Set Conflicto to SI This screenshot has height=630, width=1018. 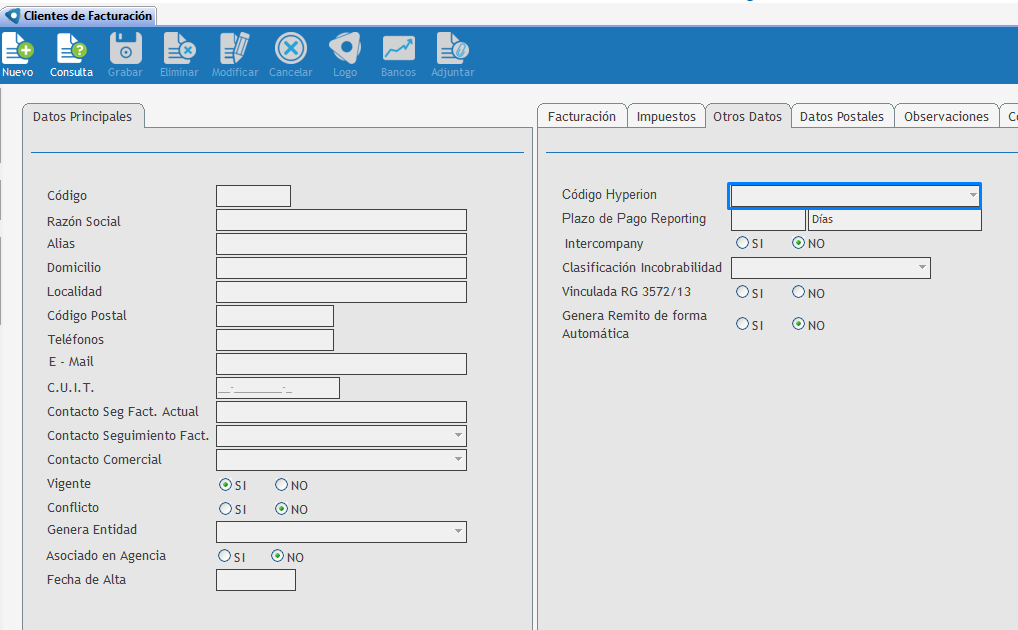click(x=225, y=509)
